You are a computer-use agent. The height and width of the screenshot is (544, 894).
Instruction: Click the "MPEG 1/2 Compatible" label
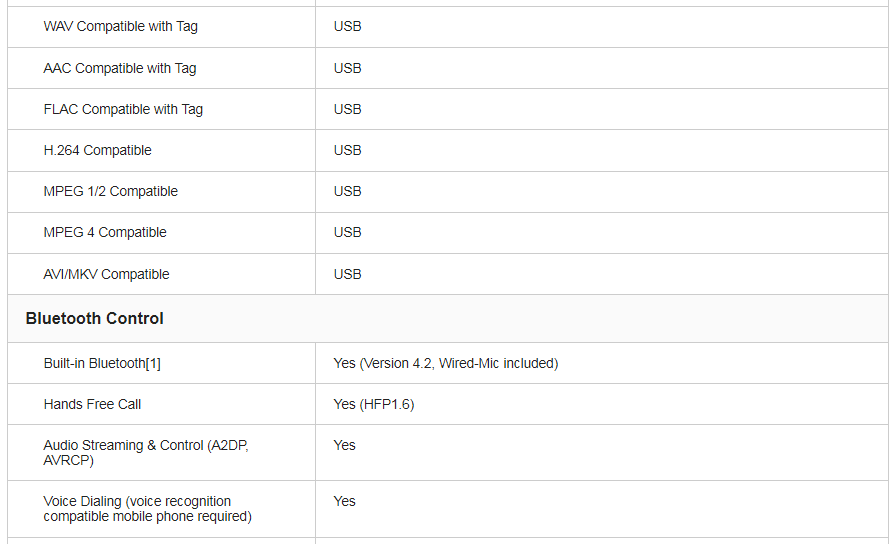110,191
